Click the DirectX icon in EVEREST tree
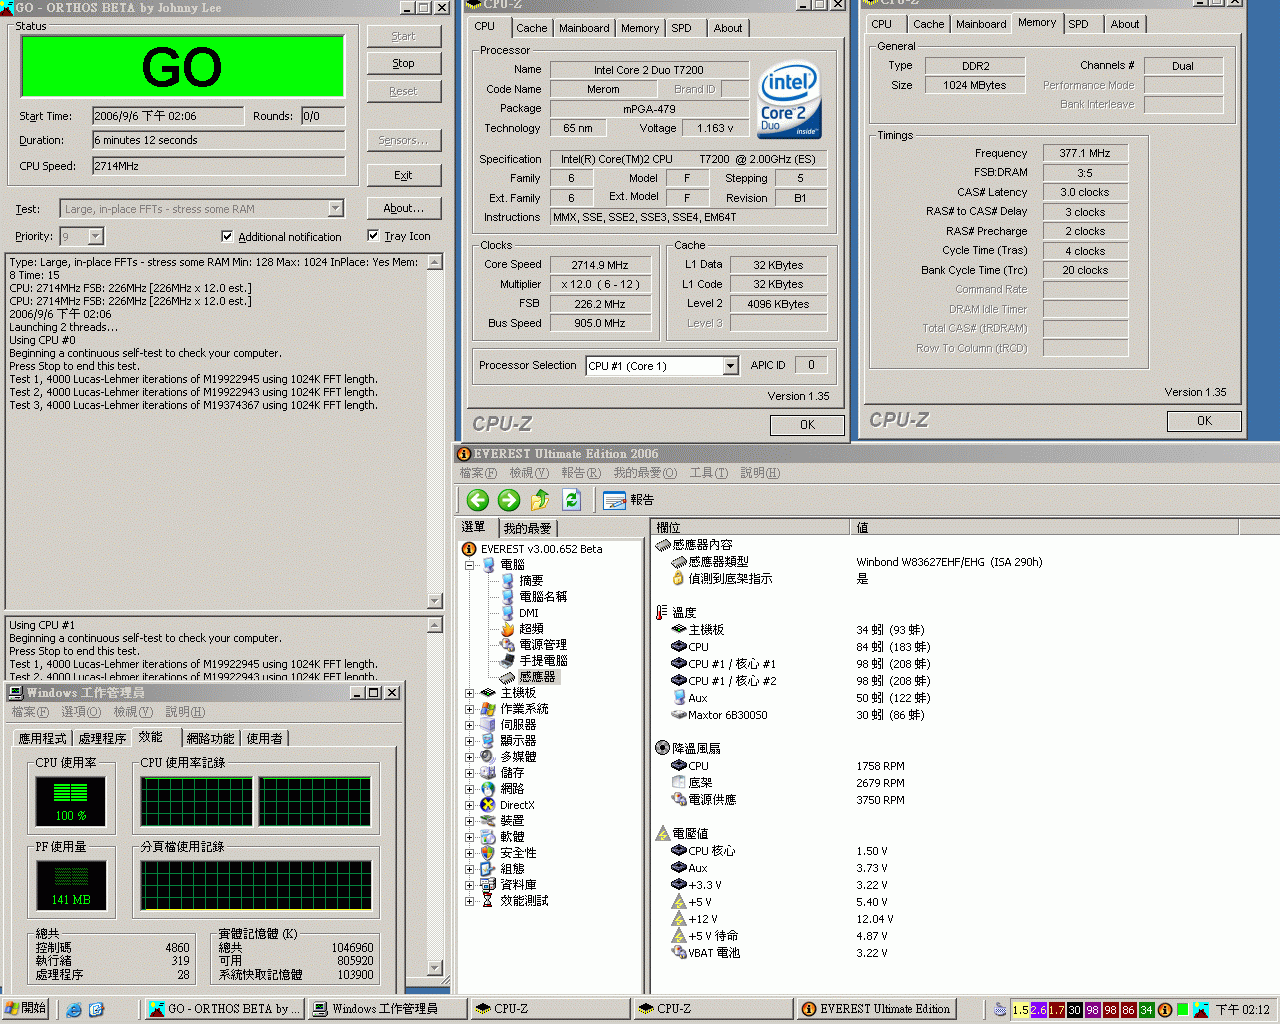The height and width of the screenshot is (1024, 1280). pos(487,805)
